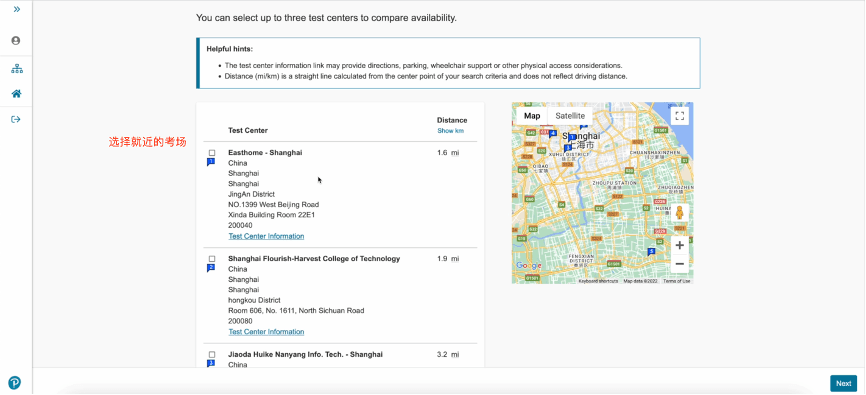Click NO.1399 West Beijing Road address

tap(273, 204)
